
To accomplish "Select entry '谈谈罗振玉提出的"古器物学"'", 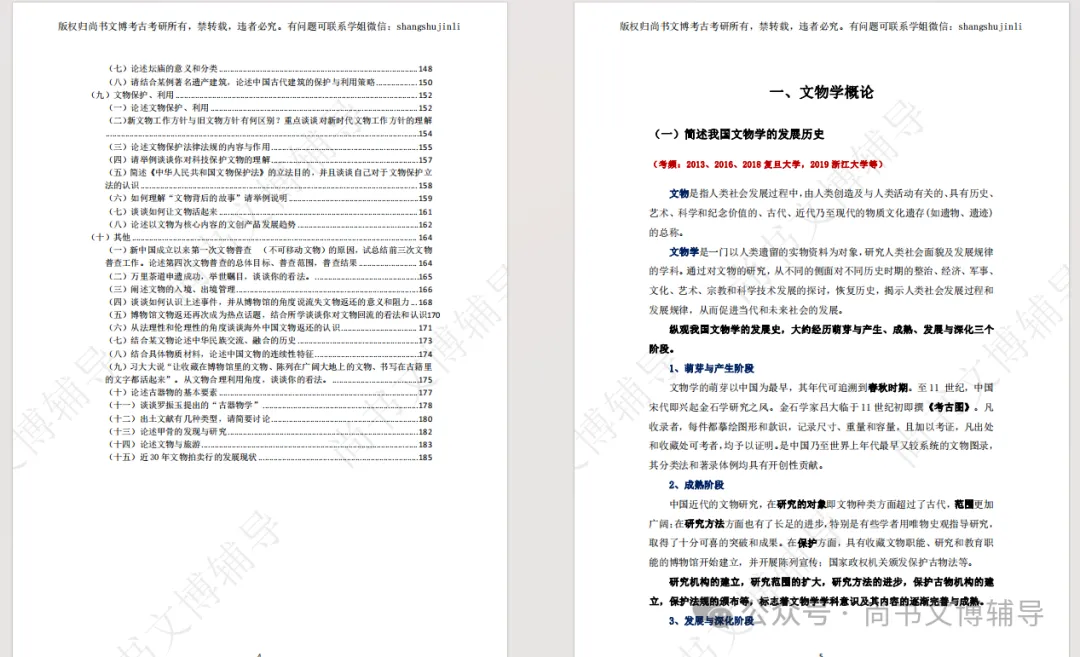I will point(270,406).
